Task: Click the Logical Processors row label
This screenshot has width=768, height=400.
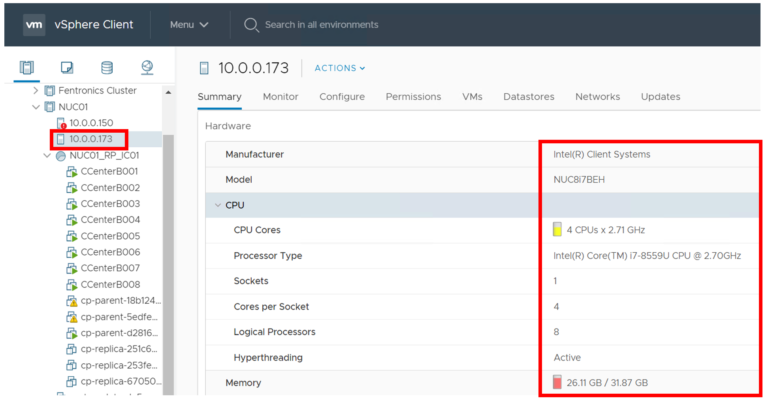Action: pos(274,332)
